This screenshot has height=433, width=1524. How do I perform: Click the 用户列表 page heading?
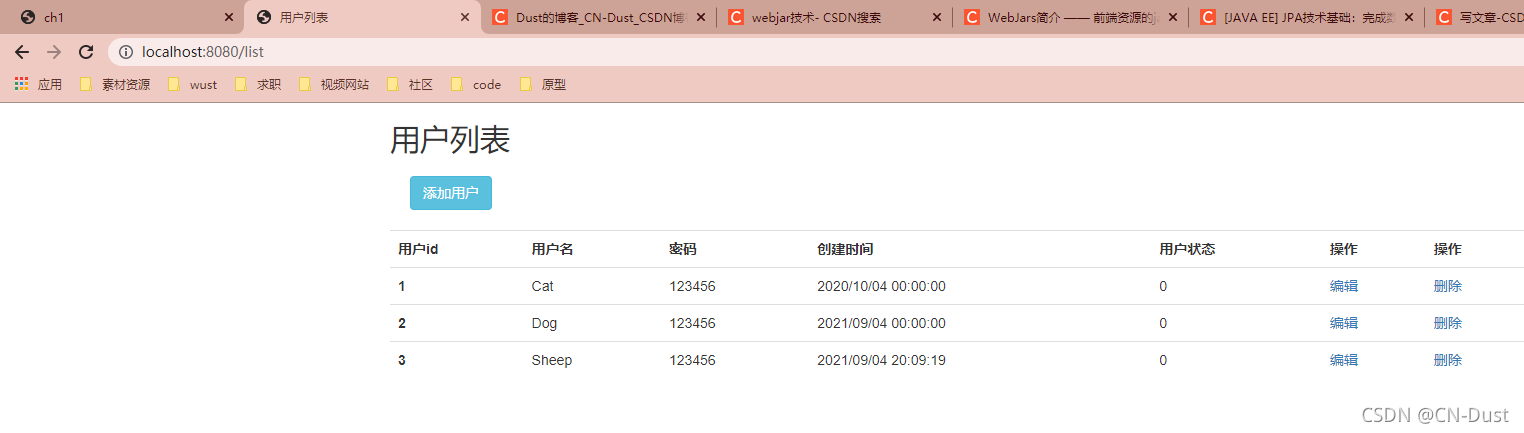point(450,141)
